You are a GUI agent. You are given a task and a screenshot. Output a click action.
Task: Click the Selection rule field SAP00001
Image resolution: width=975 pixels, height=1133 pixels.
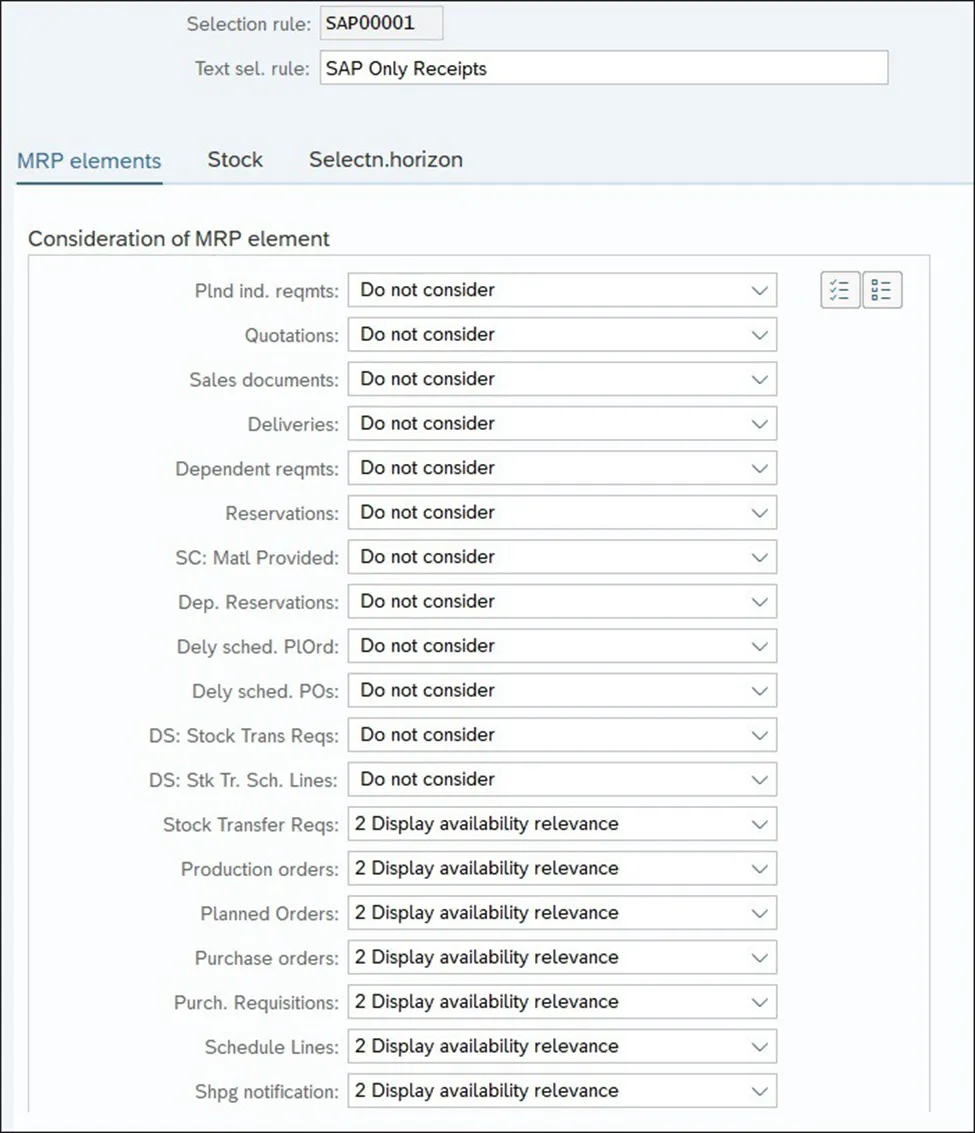381,24
